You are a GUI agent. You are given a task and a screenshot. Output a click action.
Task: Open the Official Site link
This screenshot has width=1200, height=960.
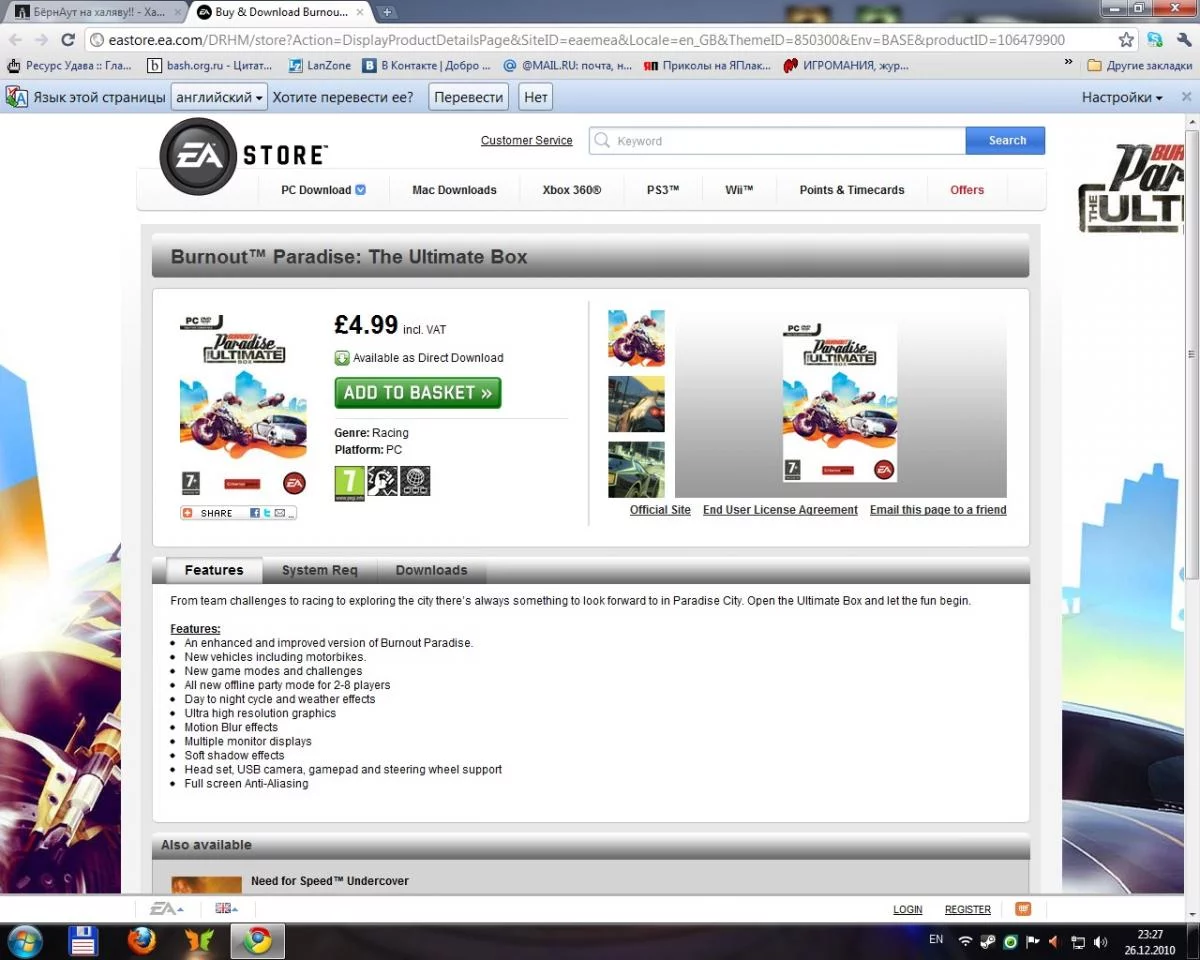coord(660,510)
